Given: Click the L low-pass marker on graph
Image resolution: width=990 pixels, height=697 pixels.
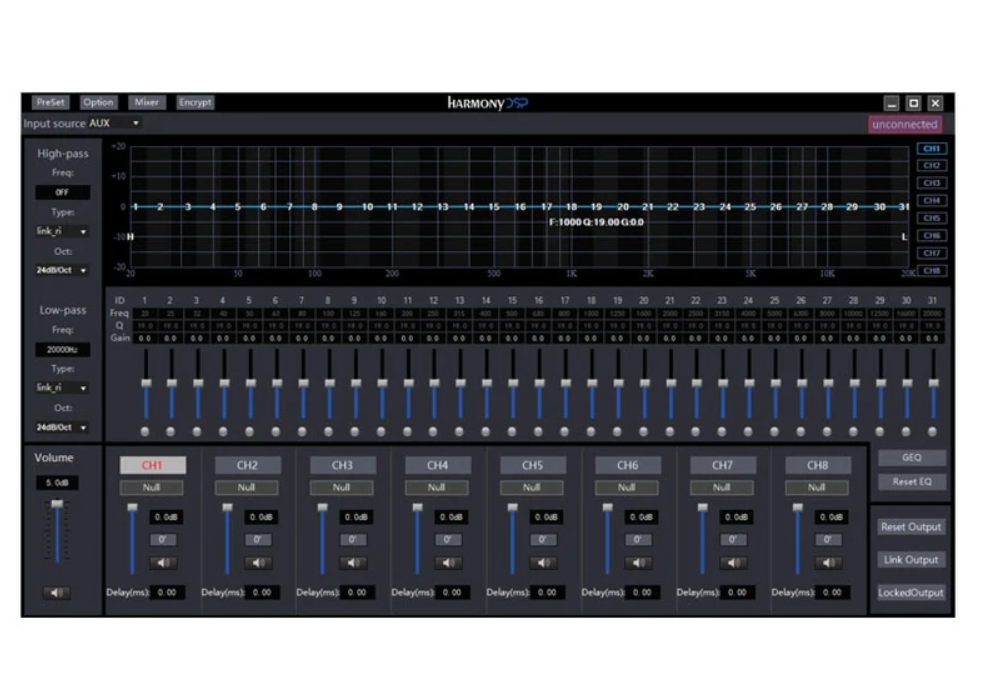Looking at the screenshot, I should (x=904, y=237).
